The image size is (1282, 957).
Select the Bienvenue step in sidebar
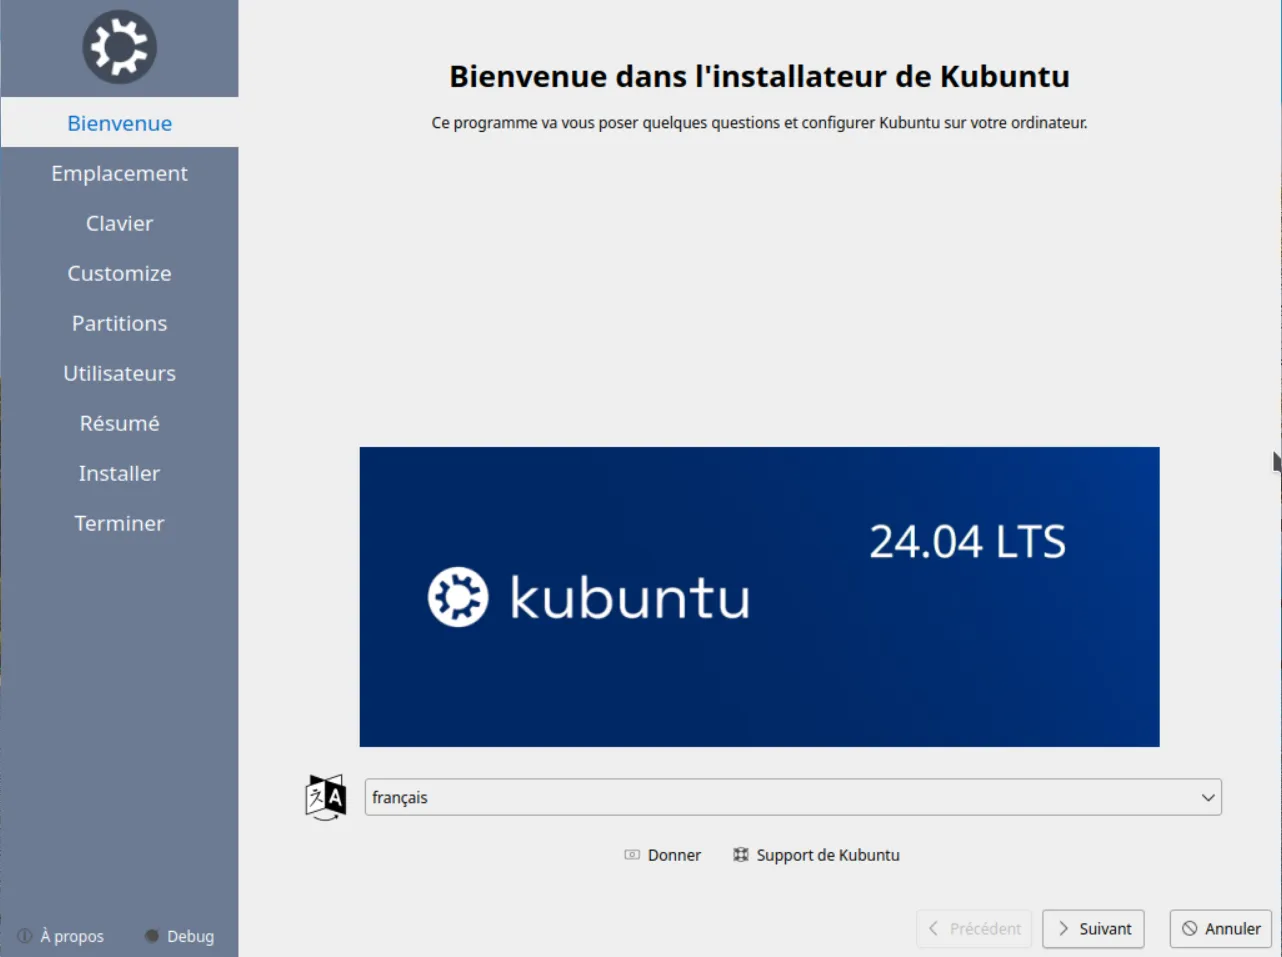click(x=119, y=123)
